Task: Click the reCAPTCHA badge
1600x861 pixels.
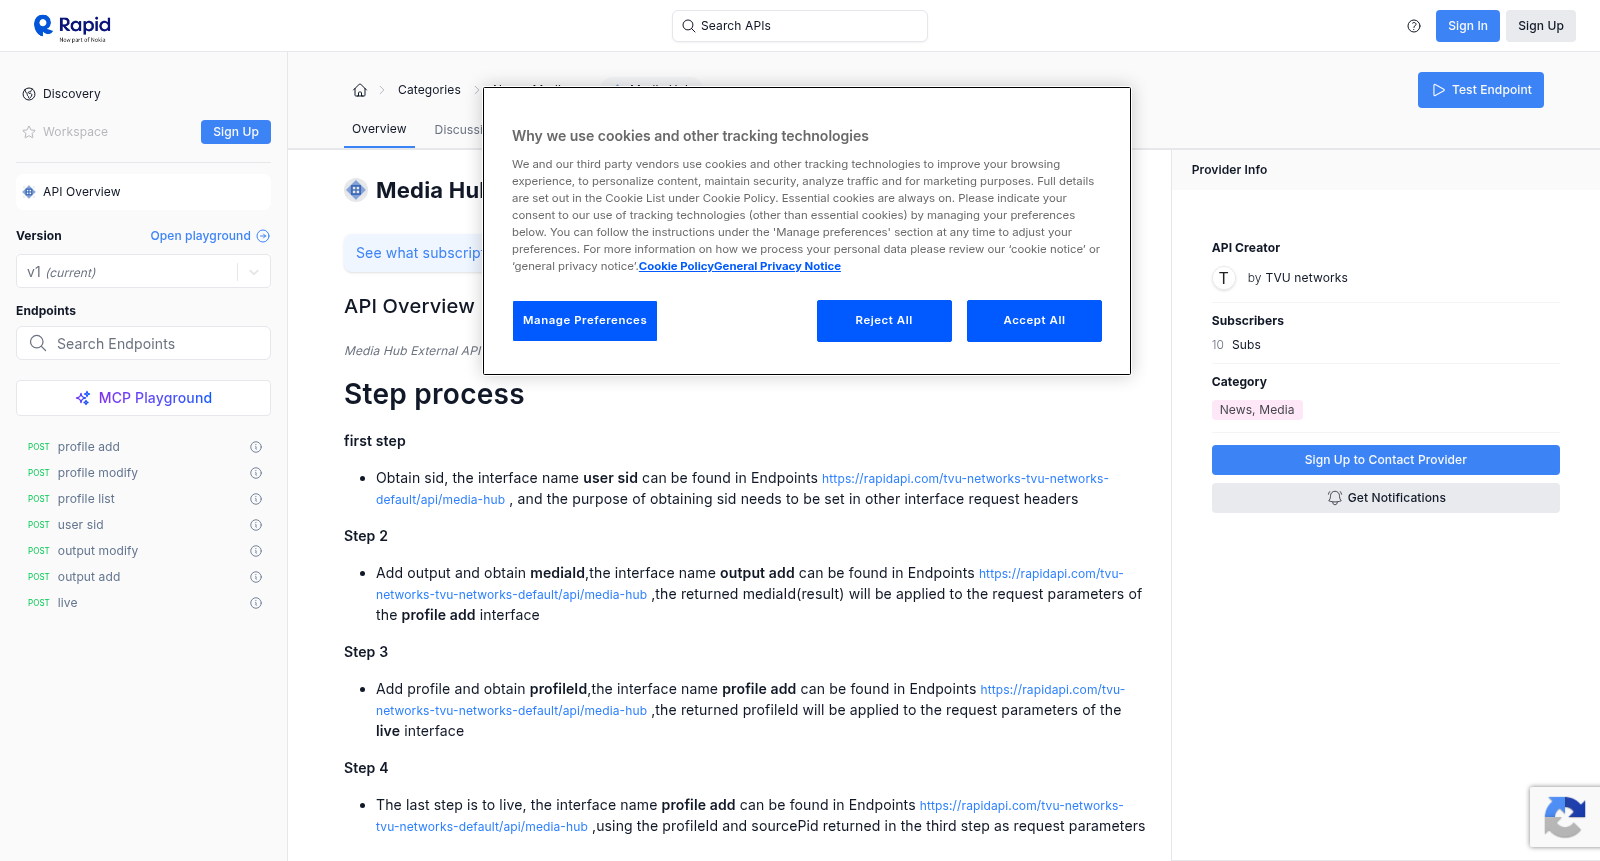Action: pyautogui.click(x=1565, y=817)
